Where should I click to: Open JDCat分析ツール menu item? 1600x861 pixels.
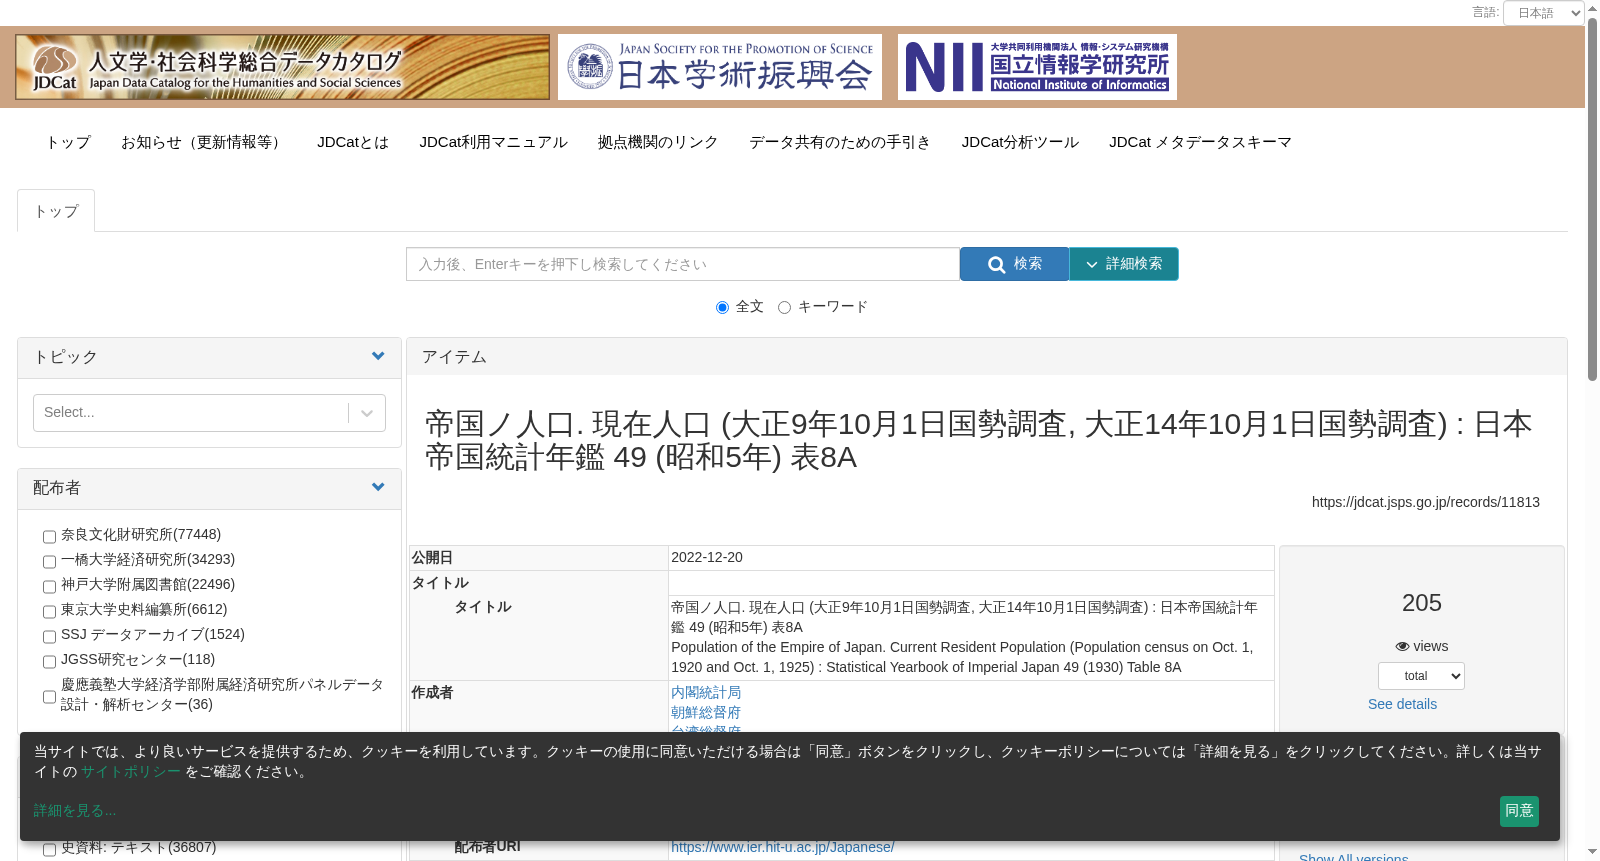1020,142
